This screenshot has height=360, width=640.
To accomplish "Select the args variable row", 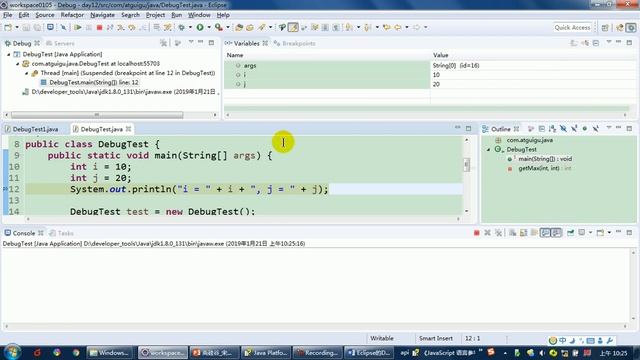I will [x=430, y=65].
